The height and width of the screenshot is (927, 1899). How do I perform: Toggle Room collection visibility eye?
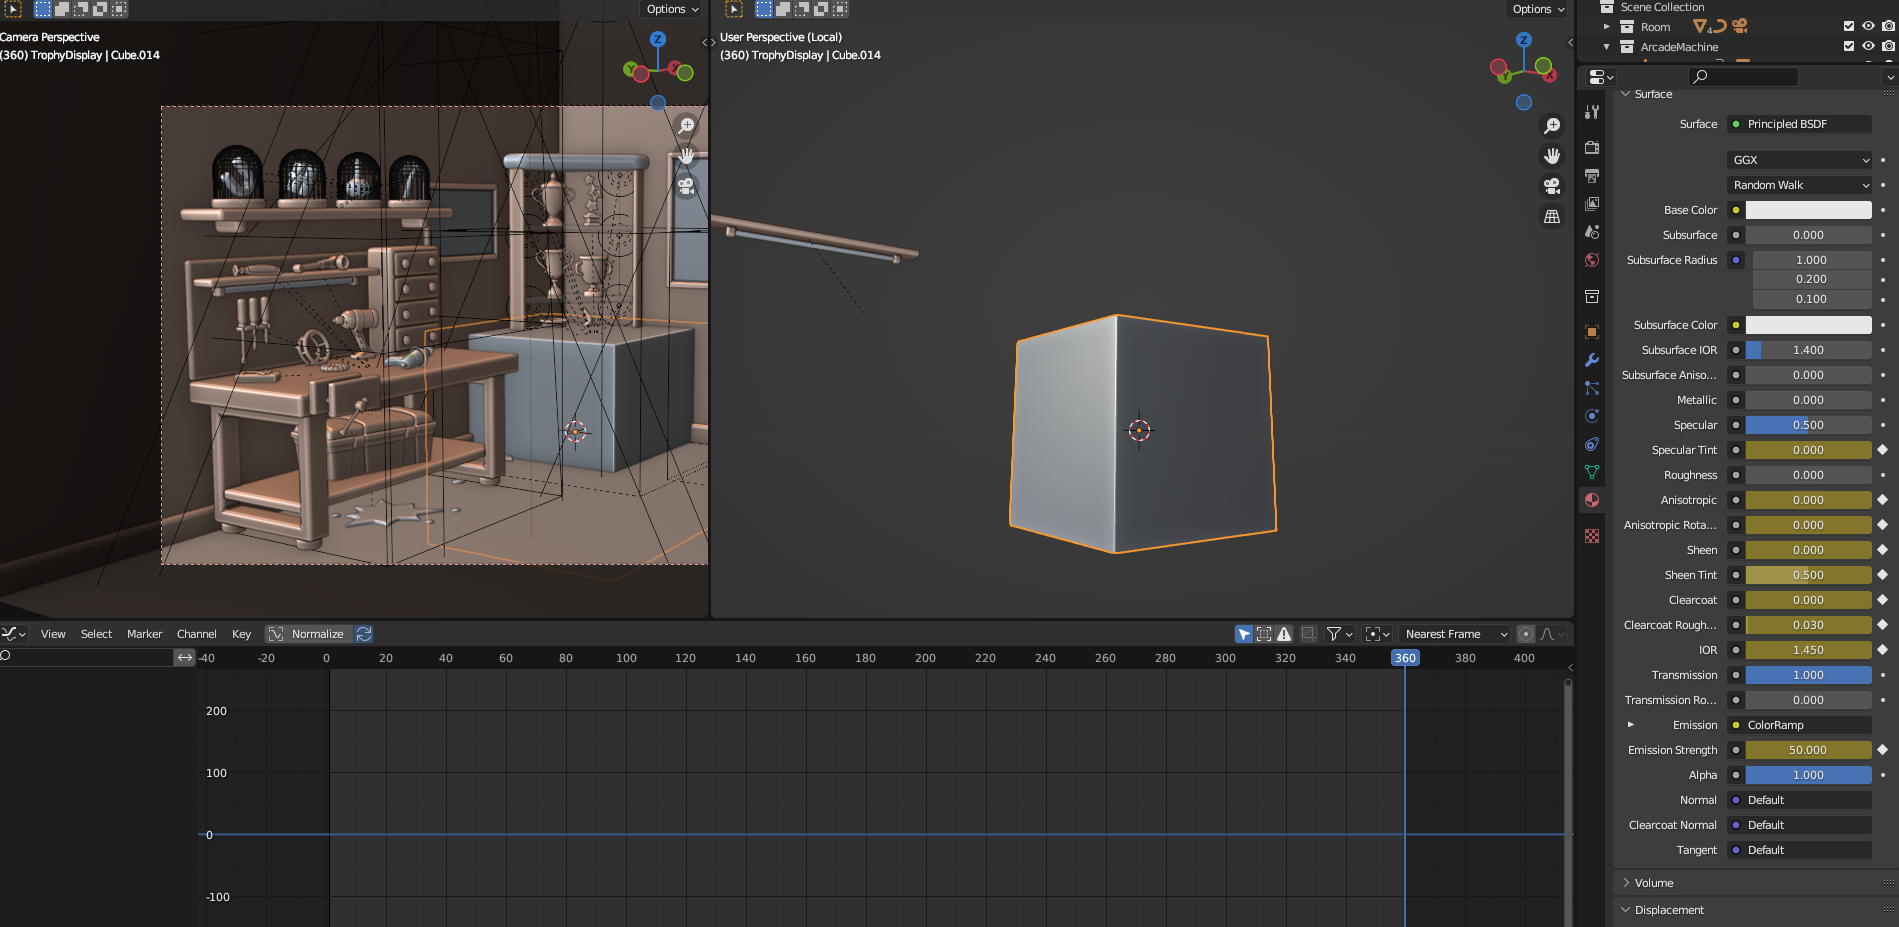(x=1868, y=27)
